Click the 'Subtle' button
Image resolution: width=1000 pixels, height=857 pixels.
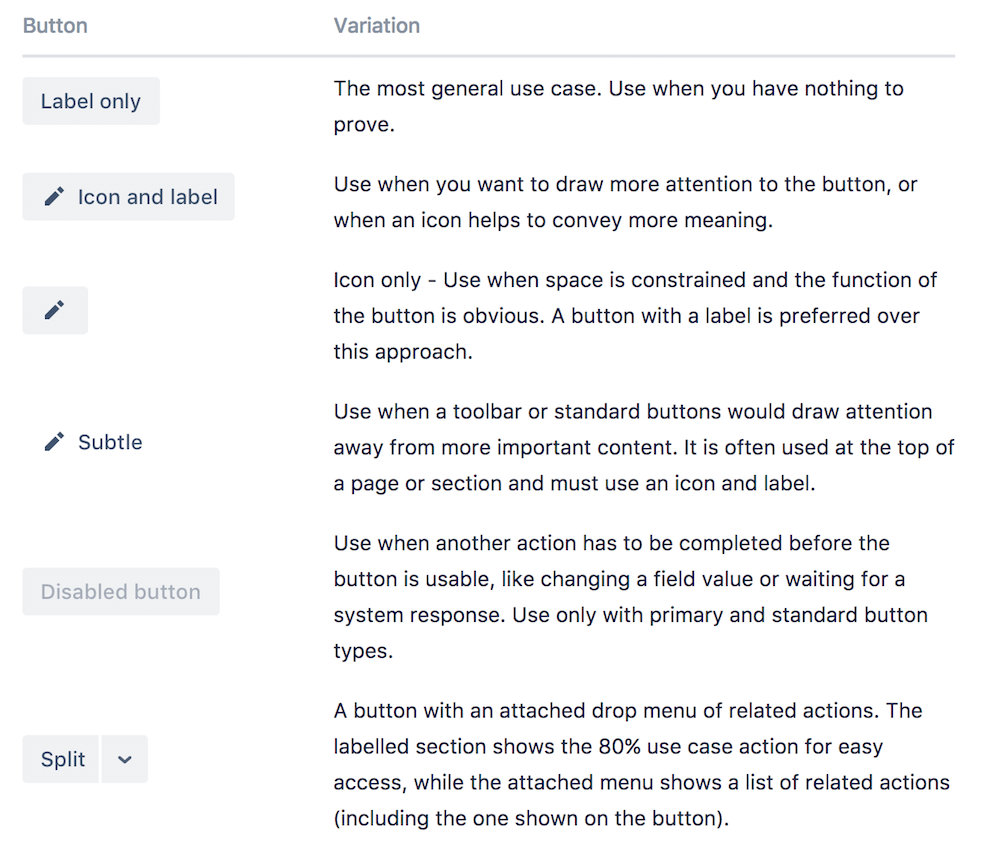[x=92, y=442]
